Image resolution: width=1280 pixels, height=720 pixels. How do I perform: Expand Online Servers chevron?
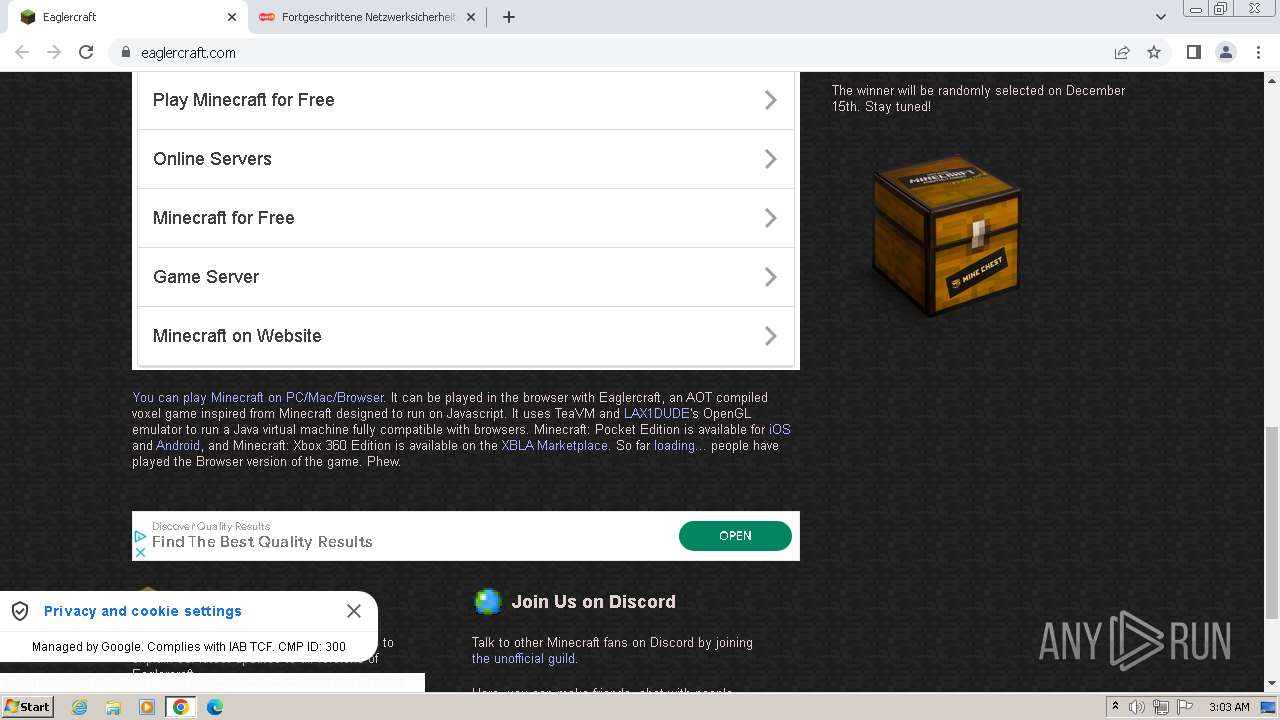pyautogui.click(x=771, y=159)
